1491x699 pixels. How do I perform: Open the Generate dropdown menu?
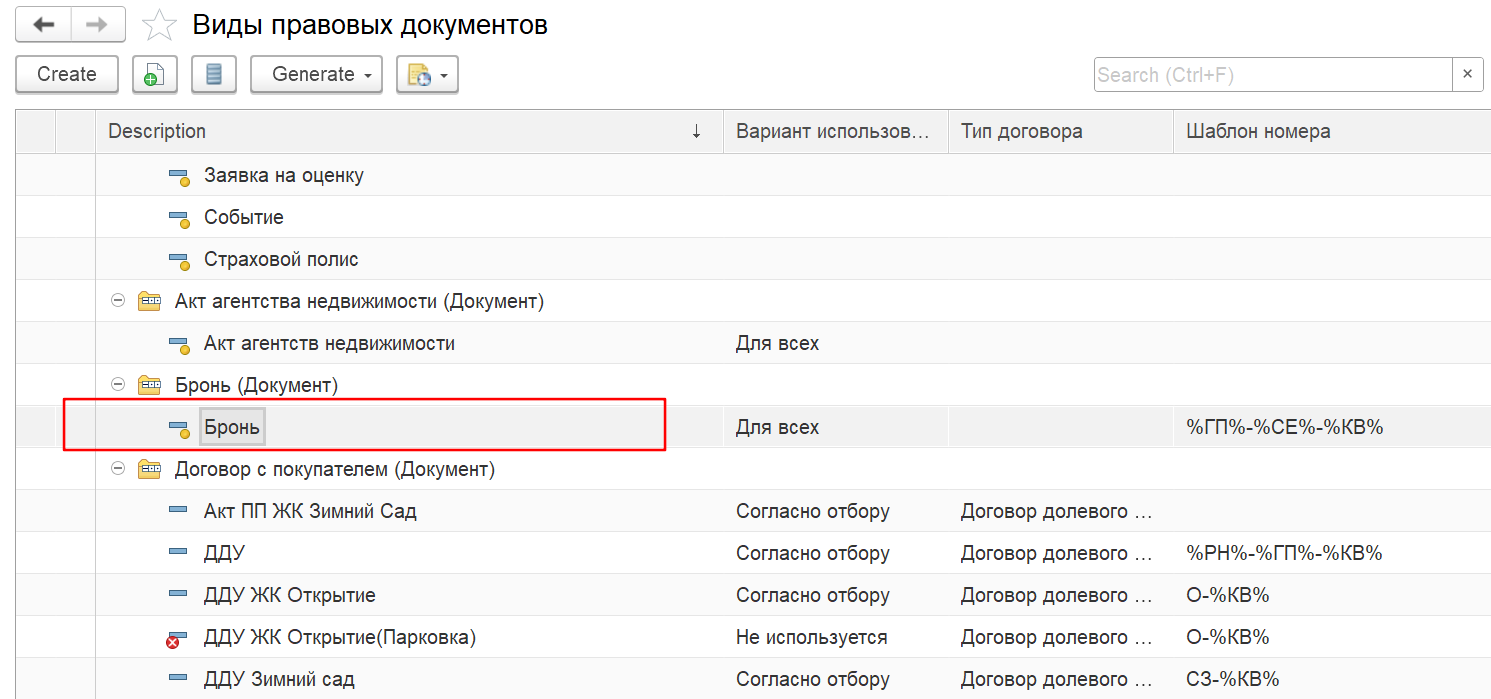tap(316, 75)
